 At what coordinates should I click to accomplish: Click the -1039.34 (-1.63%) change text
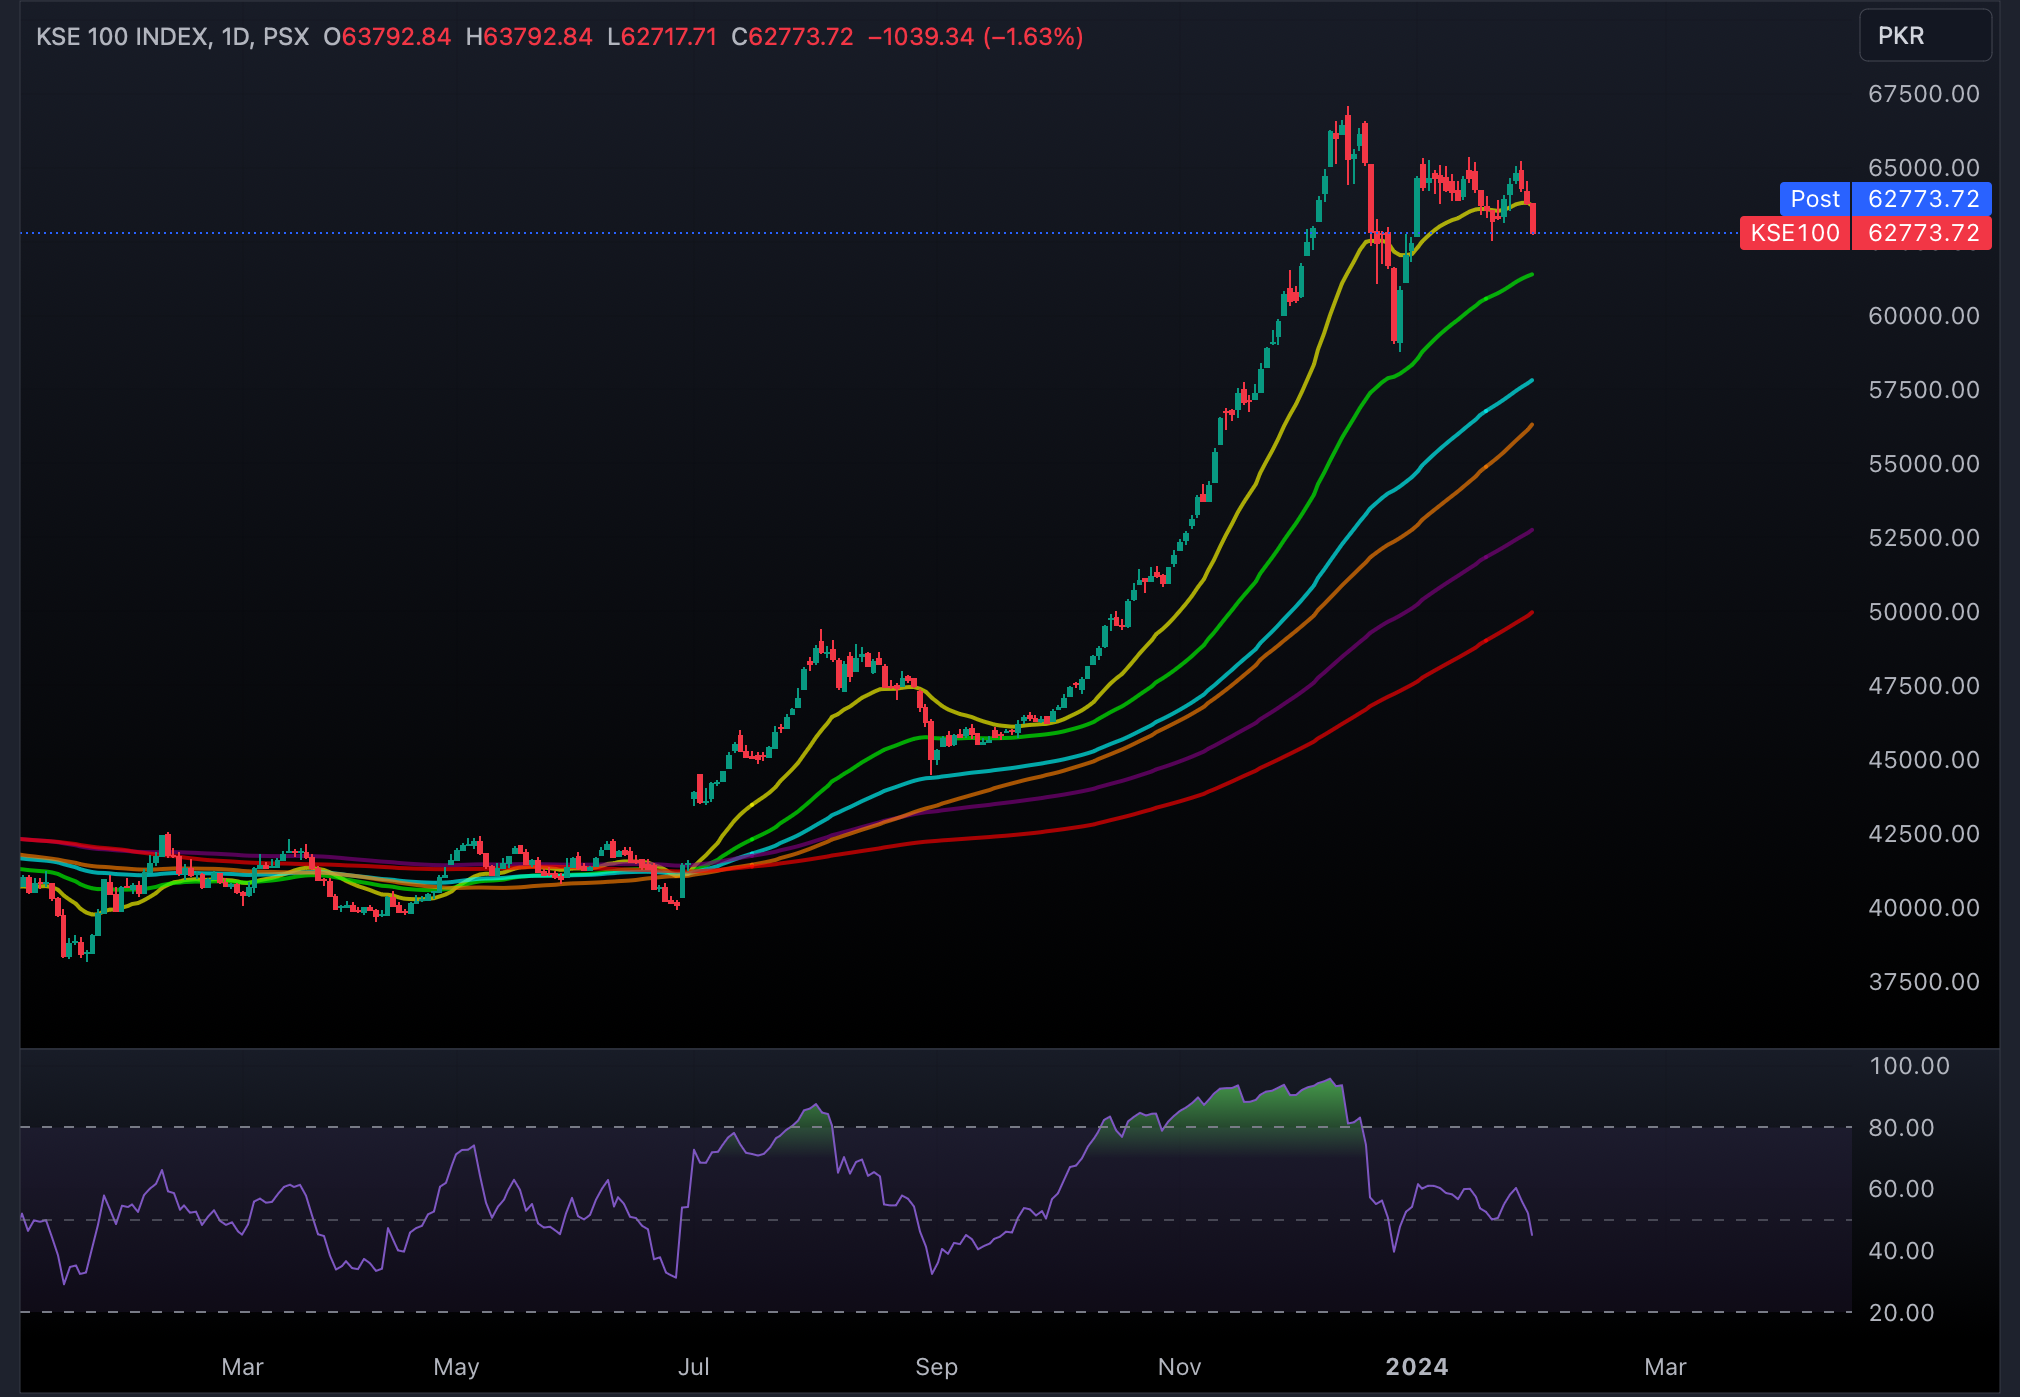[x=975, y=37]
